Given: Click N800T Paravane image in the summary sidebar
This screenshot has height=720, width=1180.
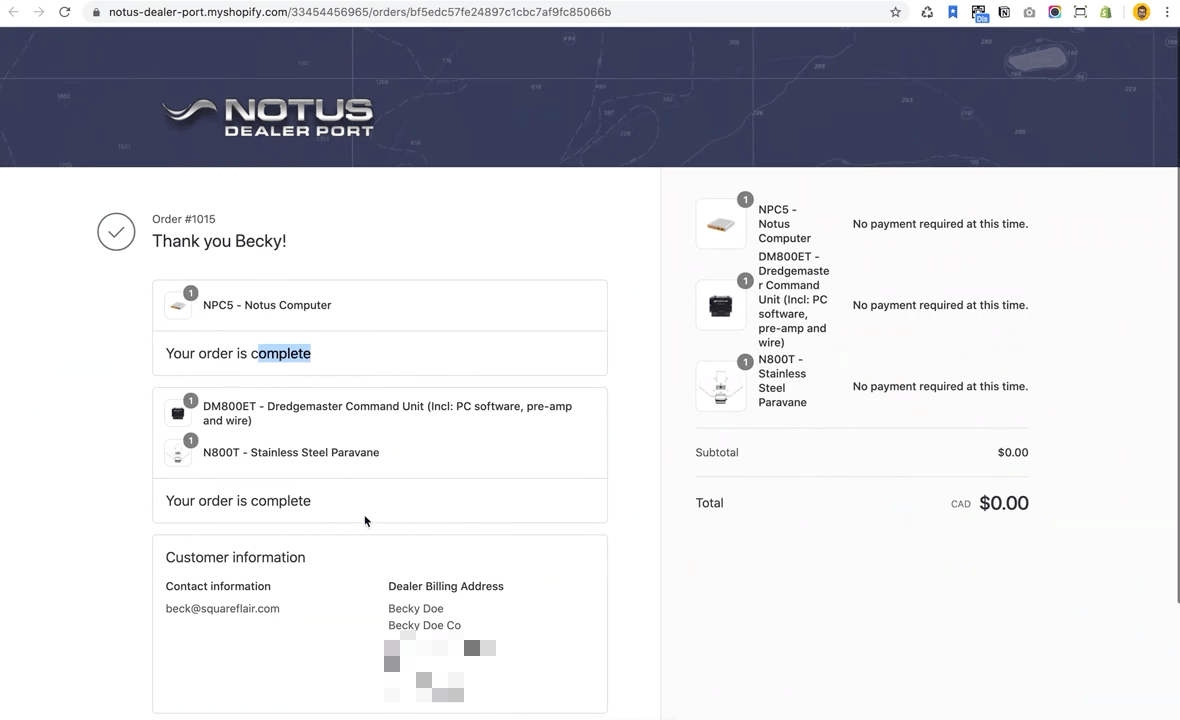Looking at the screenshot, I should tap(720, 386).
